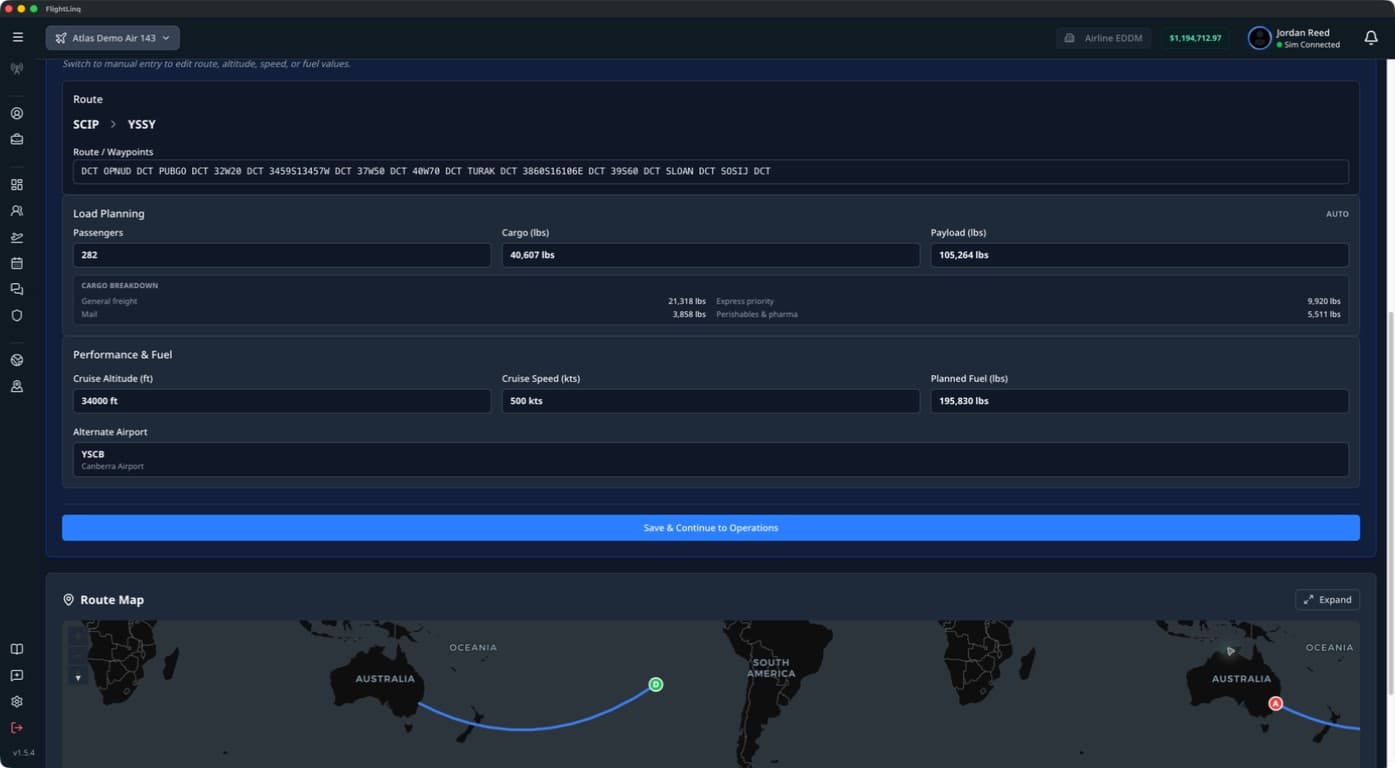This screenshot has height=768, width=1395.
Task: Click Jordan Reed's avatar icon
Action: (x=1259, y=38)
